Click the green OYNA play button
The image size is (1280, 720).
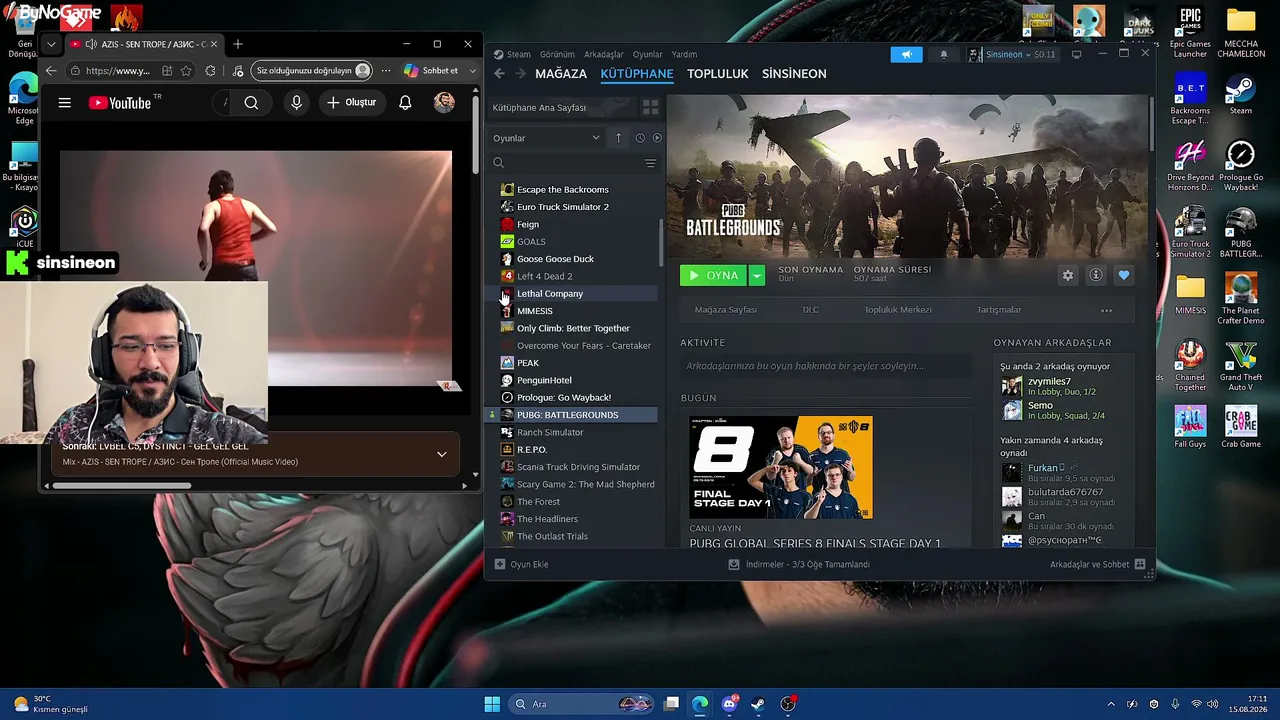714,275
